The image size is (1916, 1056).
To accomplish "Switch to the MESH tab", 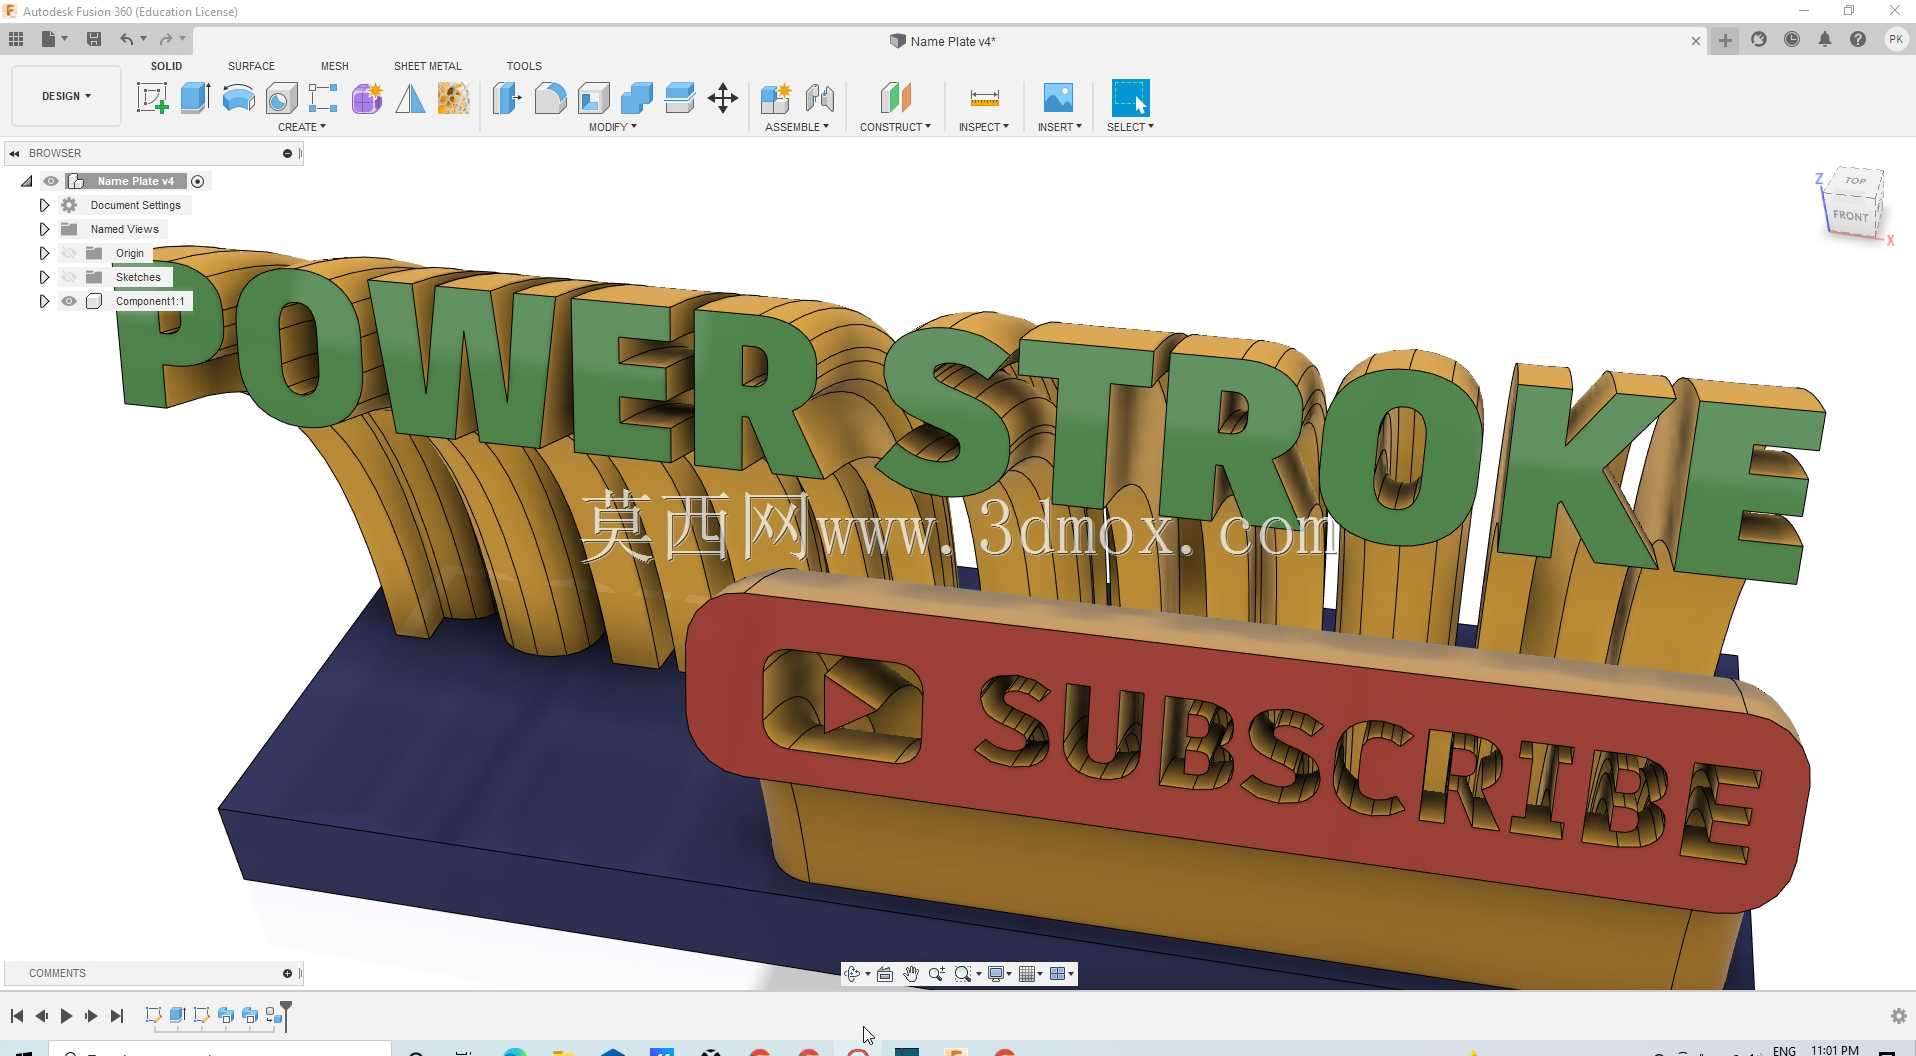I will click(x=335, y=66).
